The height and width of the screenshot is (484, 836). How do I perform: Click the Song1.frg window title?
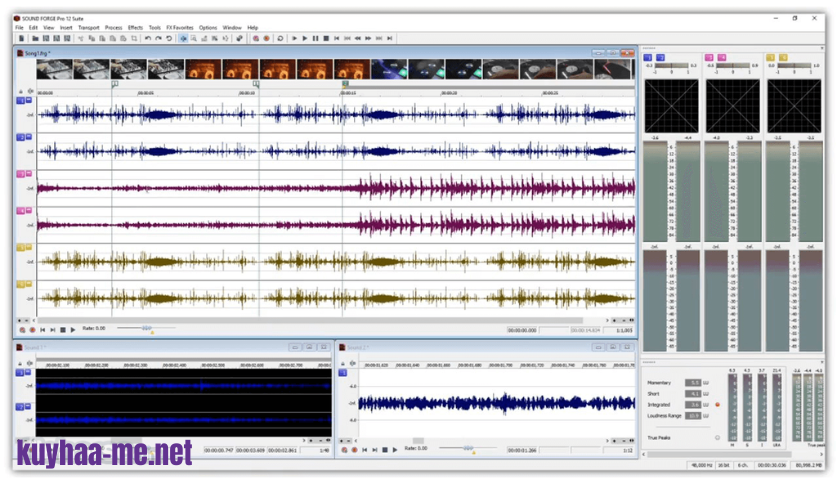tap(37, 53)
